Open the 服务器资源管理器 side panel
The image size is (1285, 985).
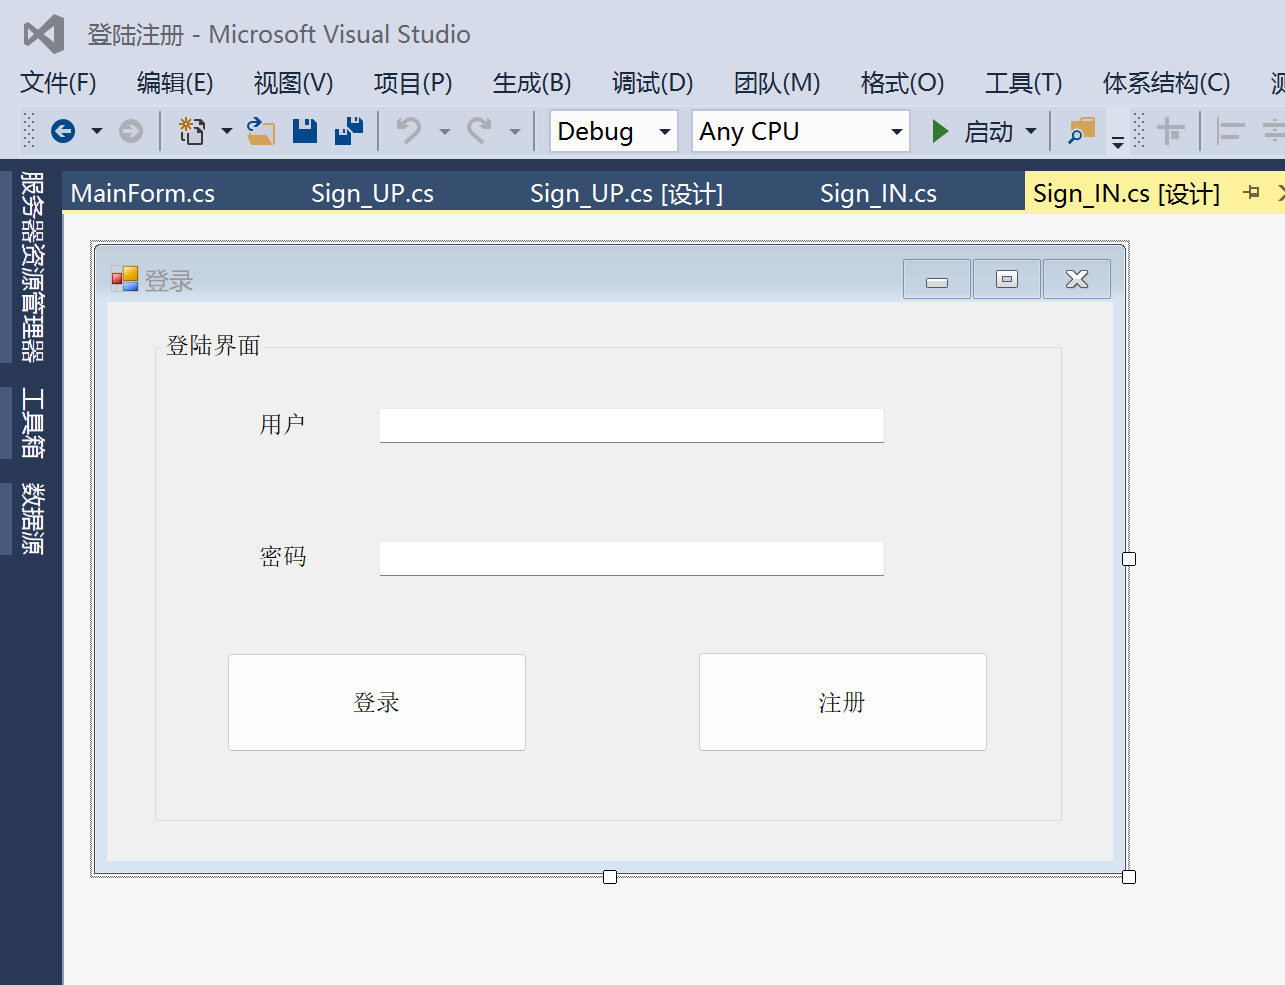32,266
